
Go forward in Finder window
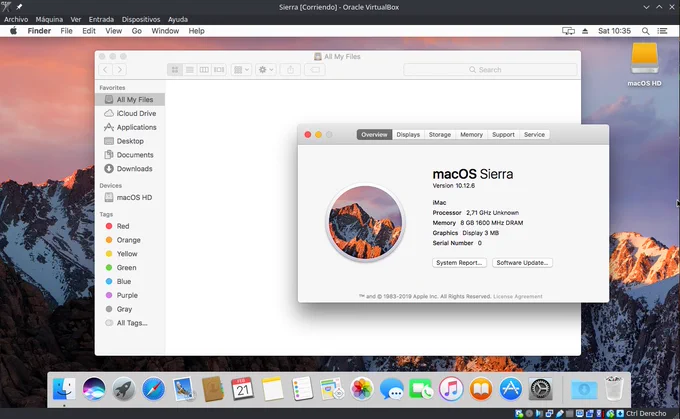[x=120, y=69]
